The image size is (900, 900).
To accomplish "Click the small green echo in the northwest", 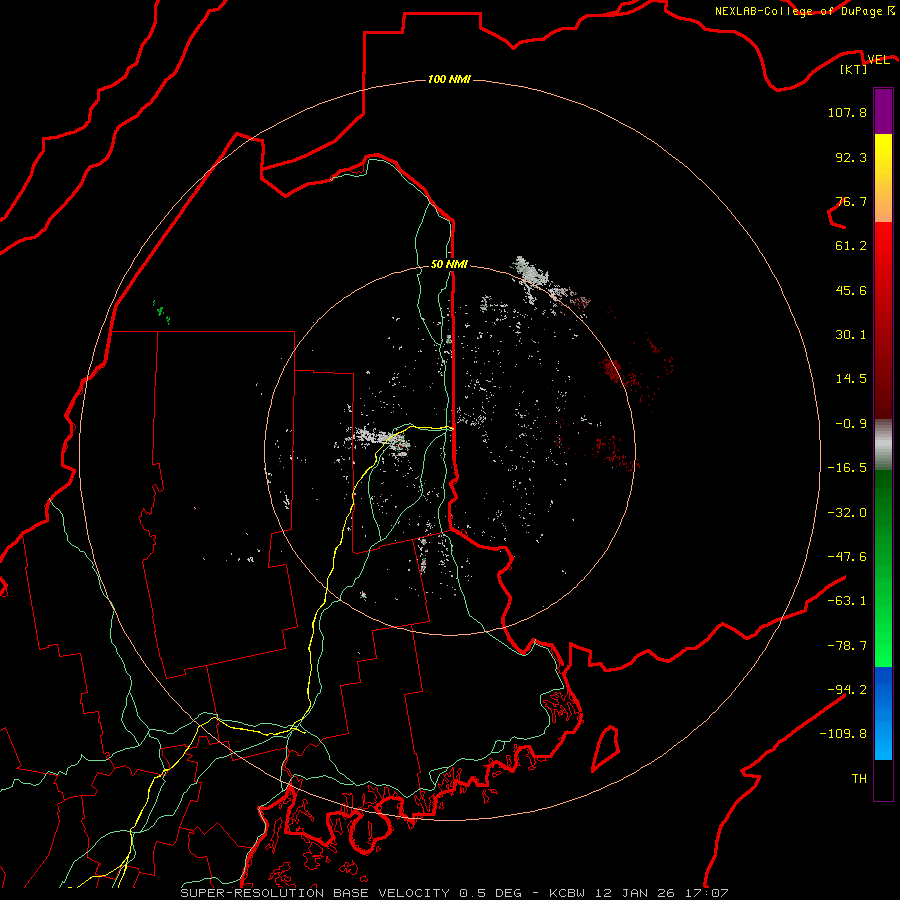I will (x=162, y=311).
